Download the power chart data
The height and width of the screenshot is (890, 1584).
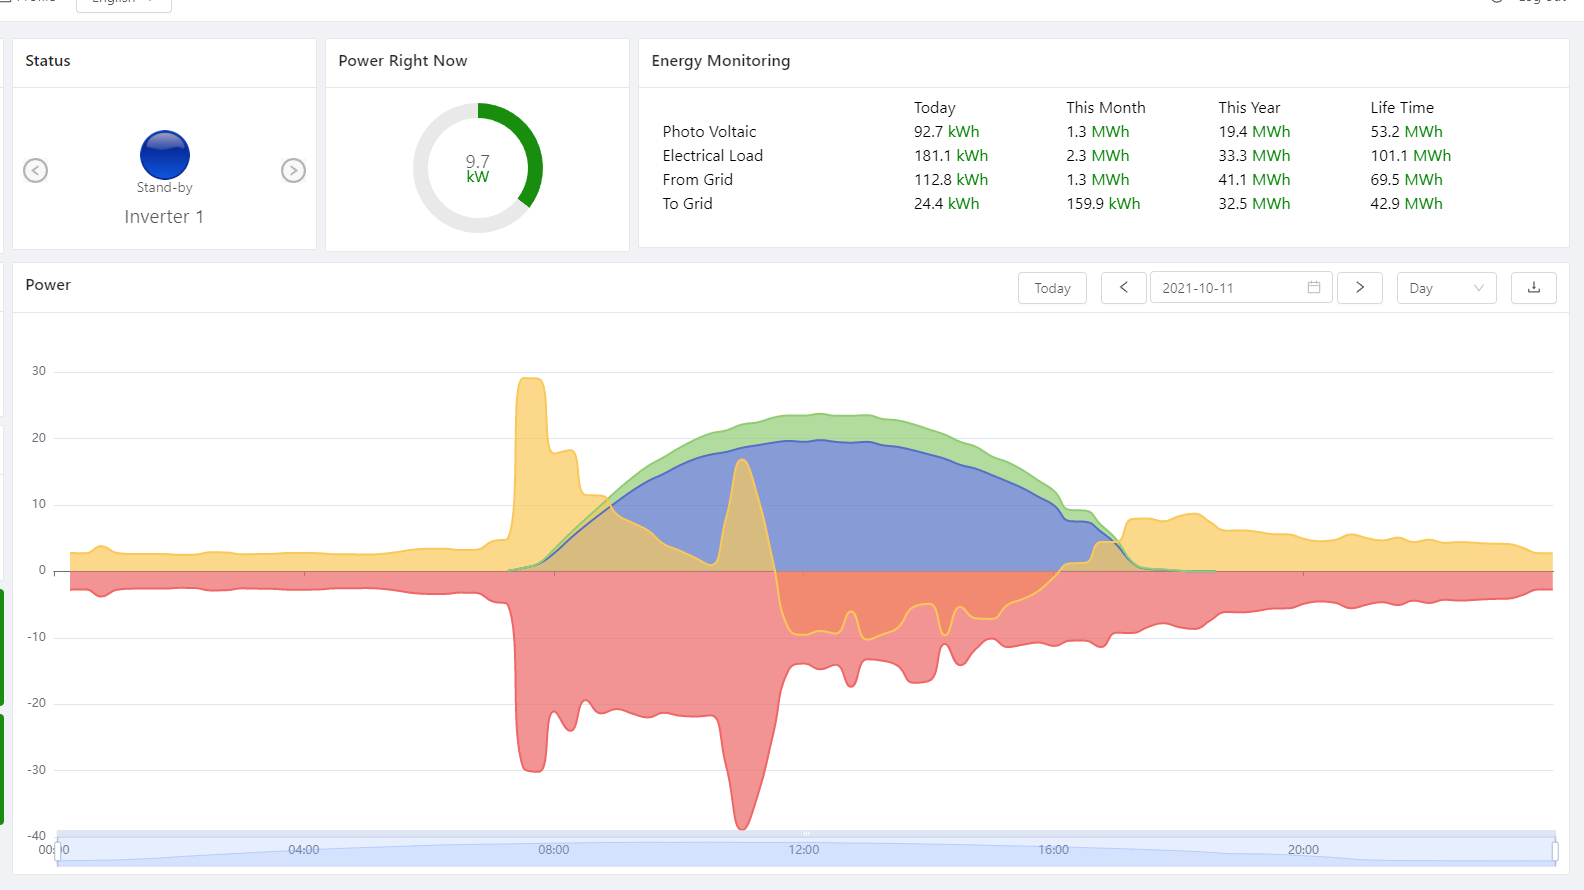click(x=1534, y=288)
